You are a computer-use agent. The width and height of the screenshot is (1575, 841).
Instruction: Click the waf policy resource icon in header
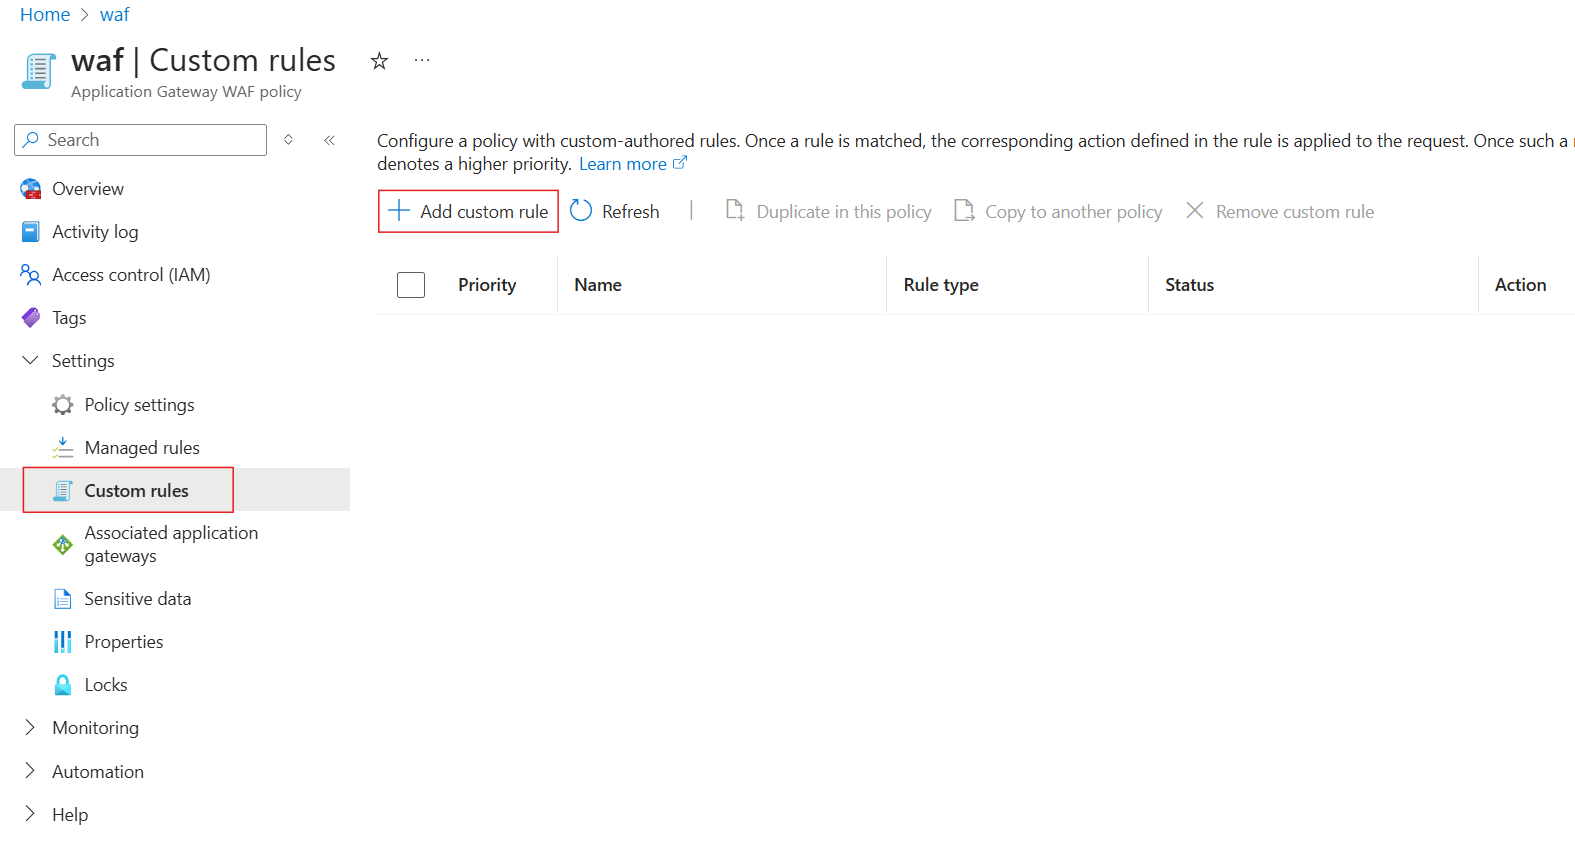point(39,72)
